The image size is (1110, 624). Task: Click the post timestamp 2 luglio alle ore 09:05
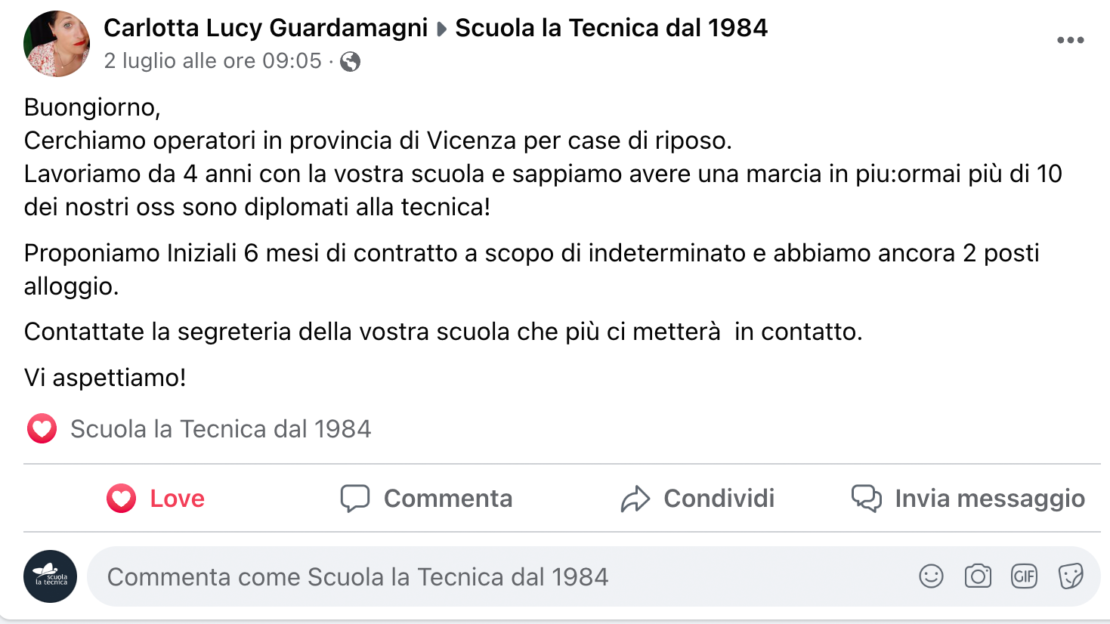click(x=212, y=61)
